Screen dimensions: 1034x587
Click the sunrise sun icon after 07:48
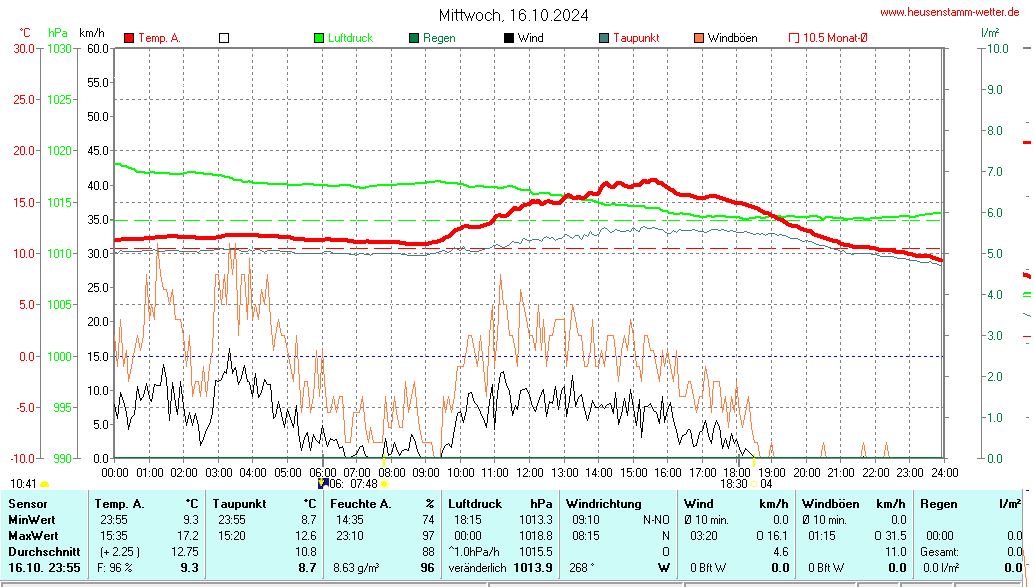coord(384,484)
